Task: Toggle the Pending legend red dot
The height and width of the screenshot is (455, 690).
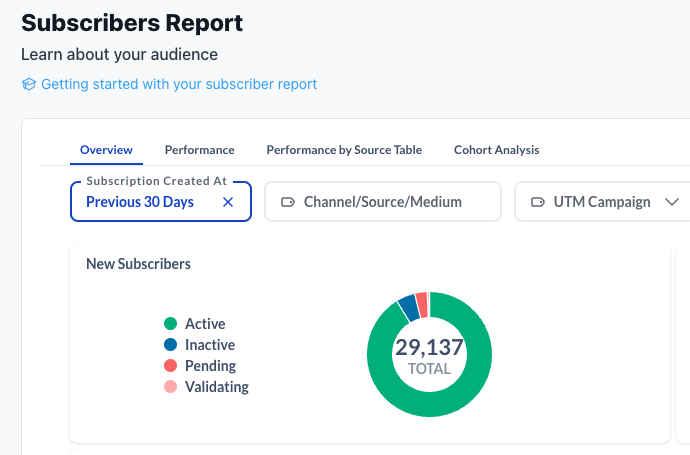Action: click(170, 366)
